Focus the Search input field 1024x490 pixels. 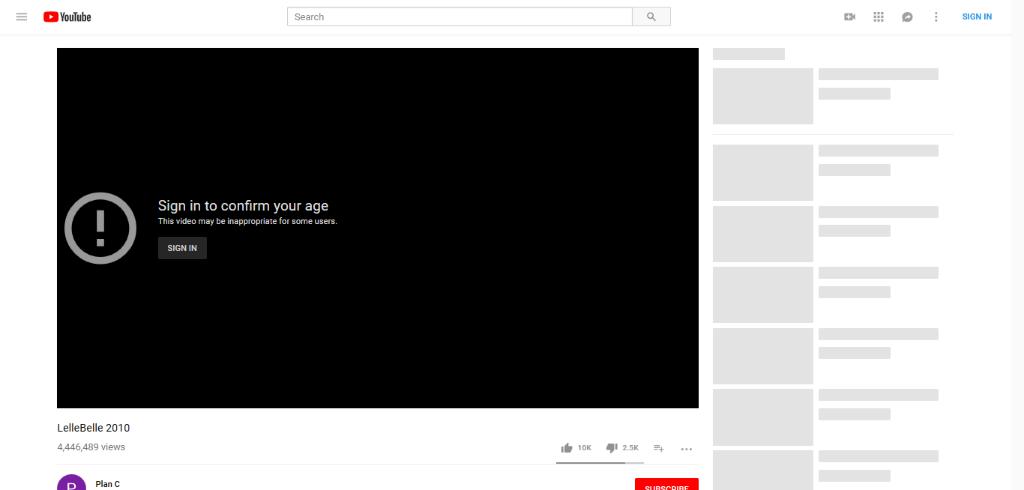[460, 17]
